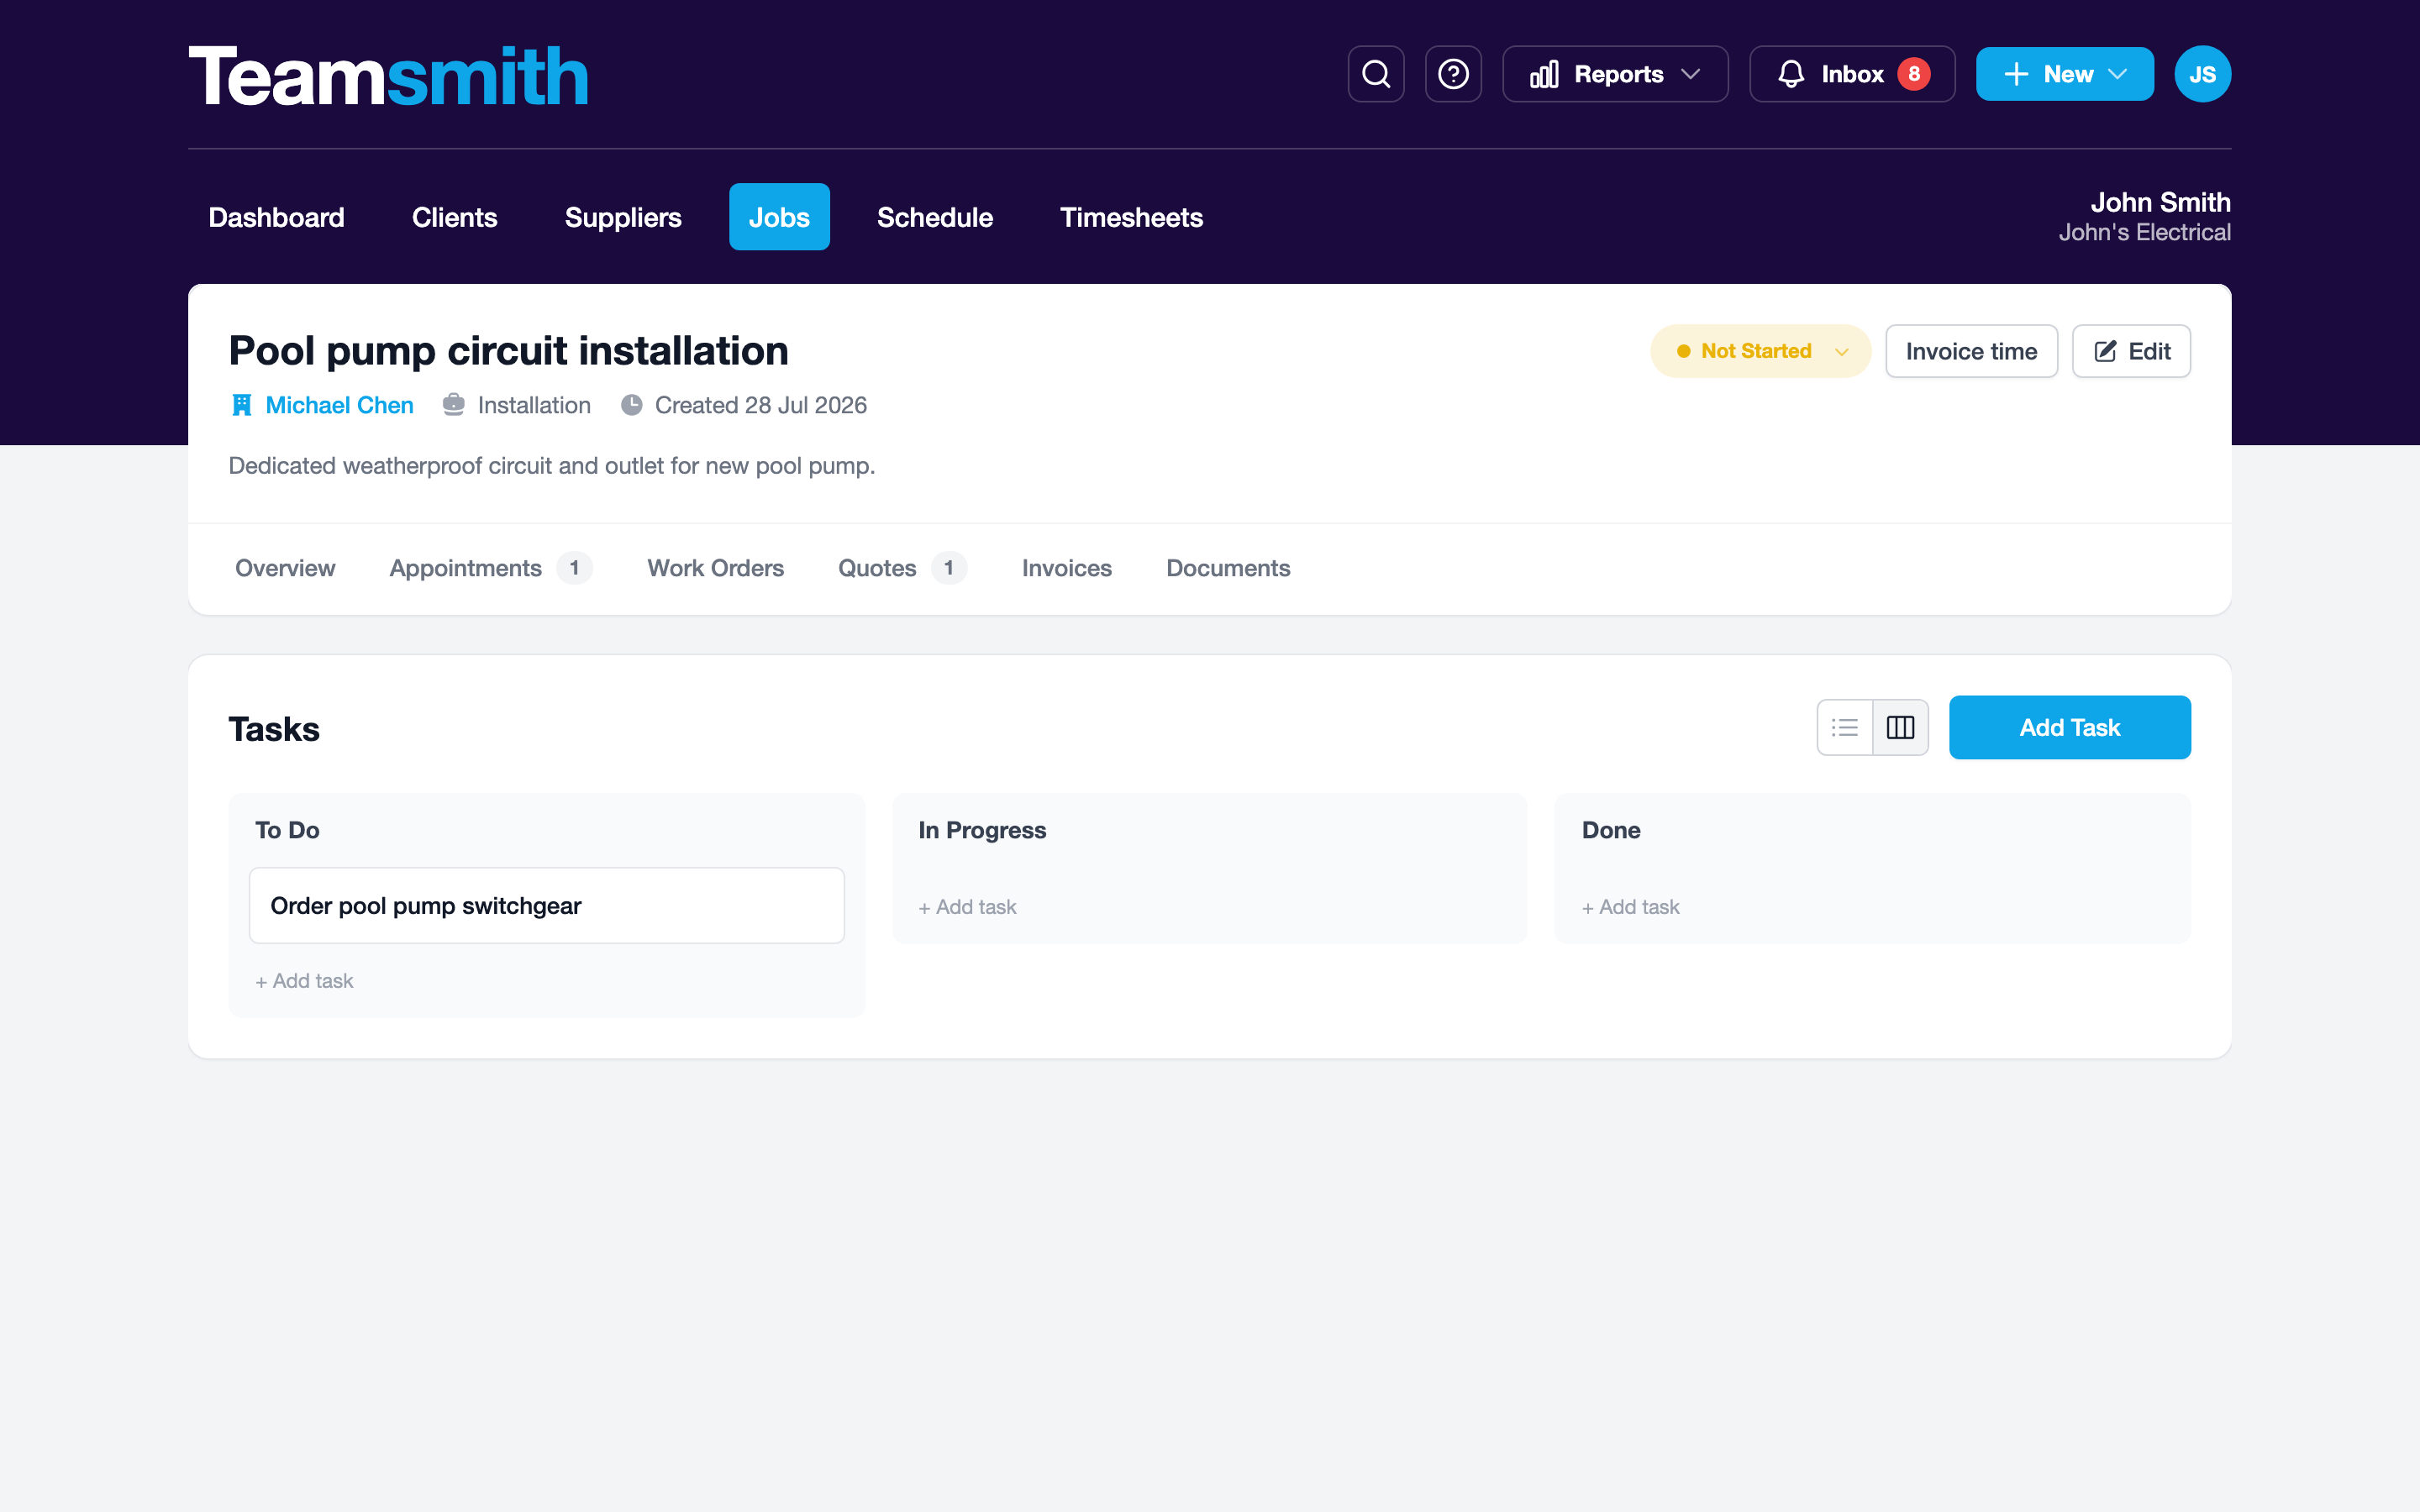Screen dimensions: 2420x1512
Task: Switch to the Documents tab
Action: pos(1228,568)
